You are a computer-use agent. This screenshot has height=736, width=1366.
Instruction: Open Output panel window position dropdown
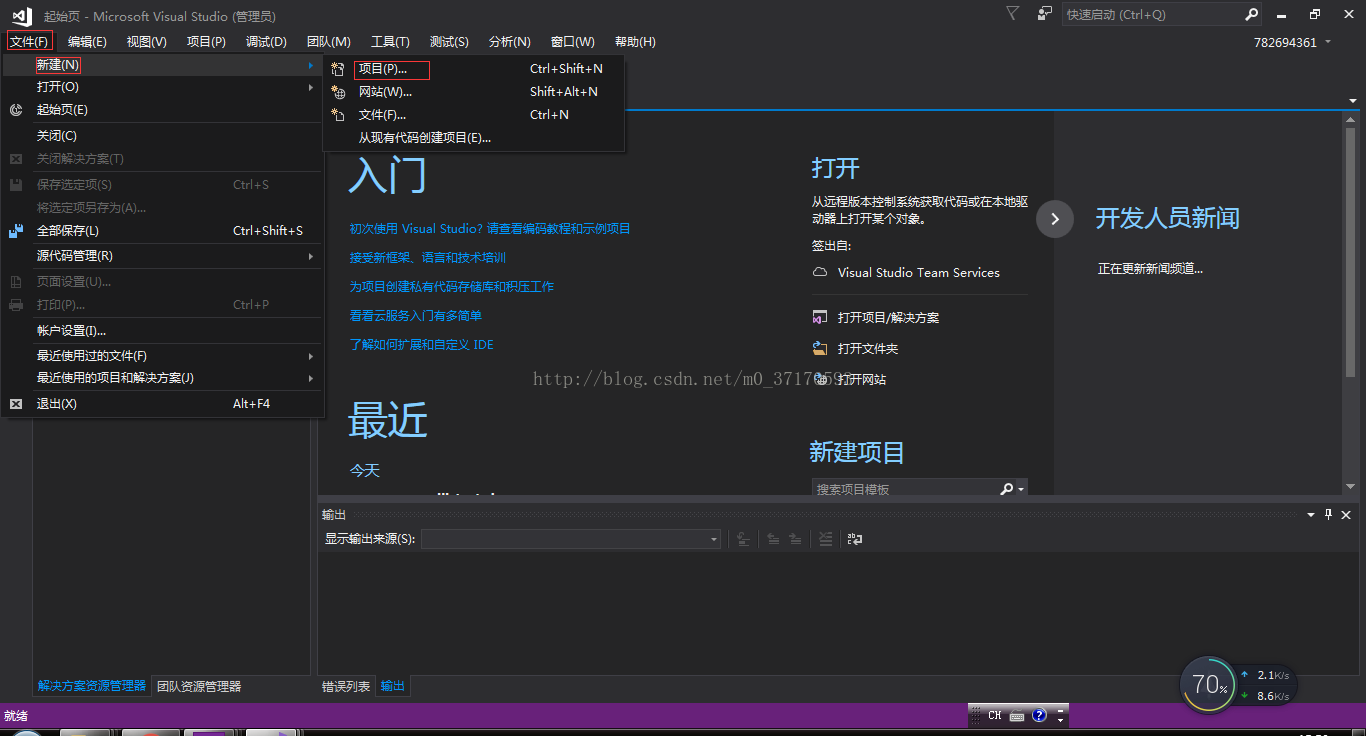(x=1311, y=514)
